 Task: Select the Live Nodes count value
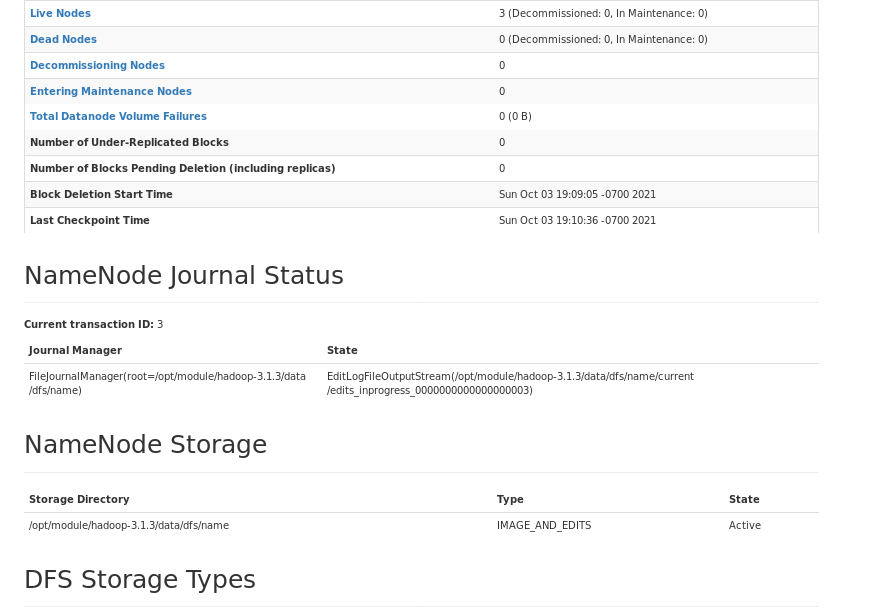(603, 13)
